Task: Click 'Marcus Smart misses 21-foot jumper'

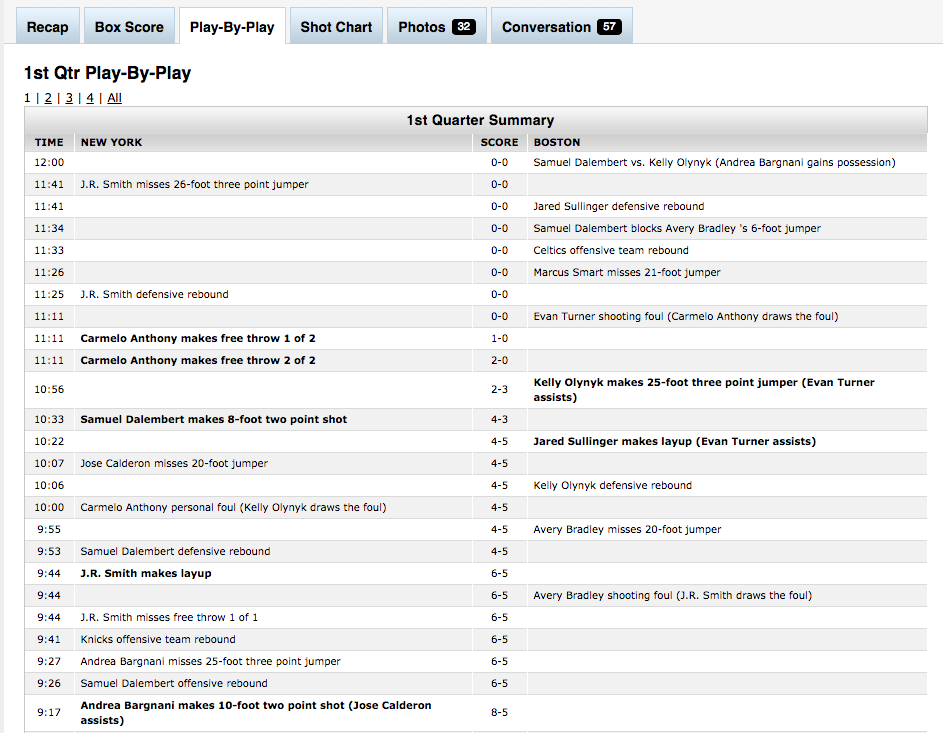Action: point(627,272)
